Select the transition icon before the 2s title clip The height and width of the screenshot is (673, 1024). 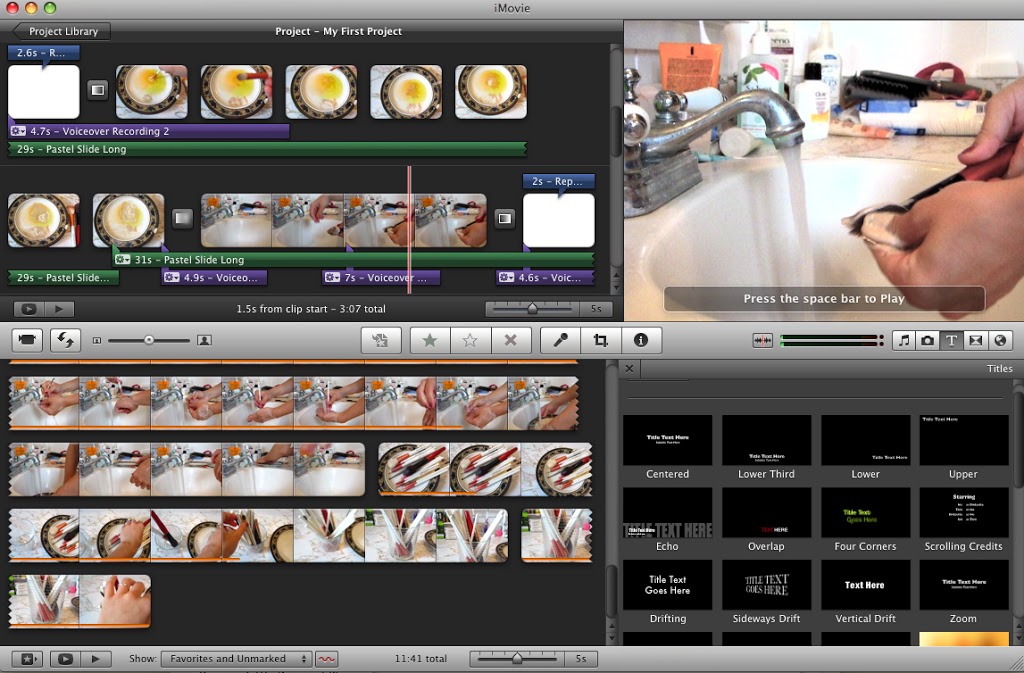[x=505, y=218]
